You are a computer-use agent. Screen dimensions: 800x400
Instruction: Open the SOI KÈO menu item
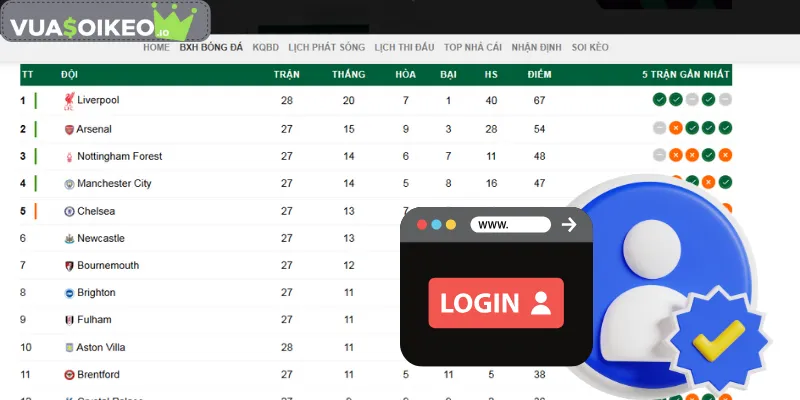590,47
